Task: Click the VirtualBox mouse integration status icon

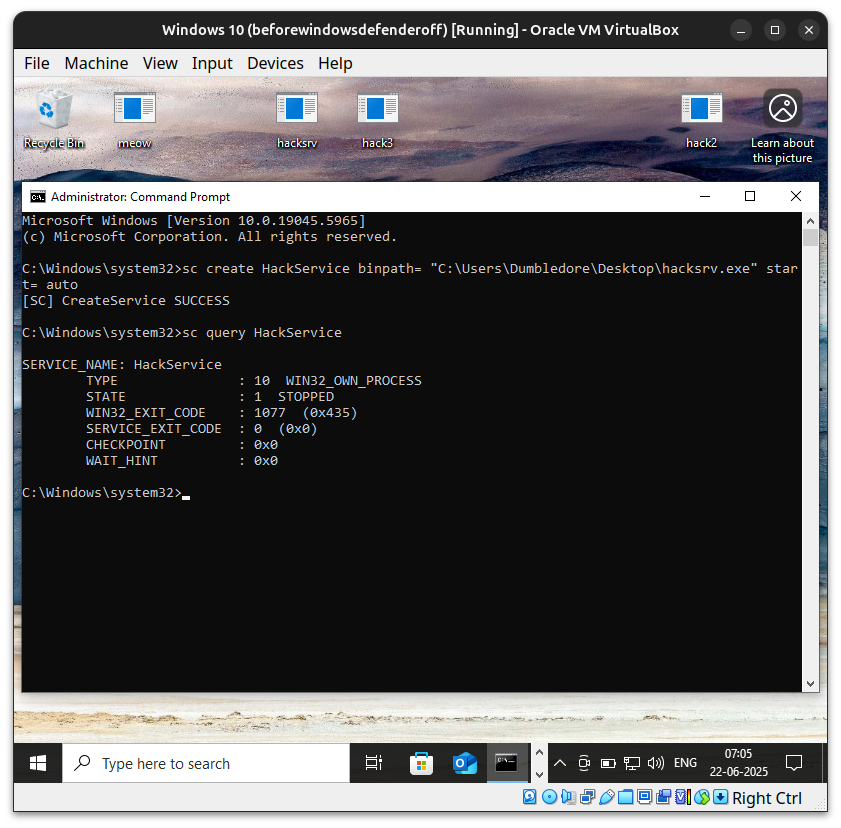Action: coord(702,797)
